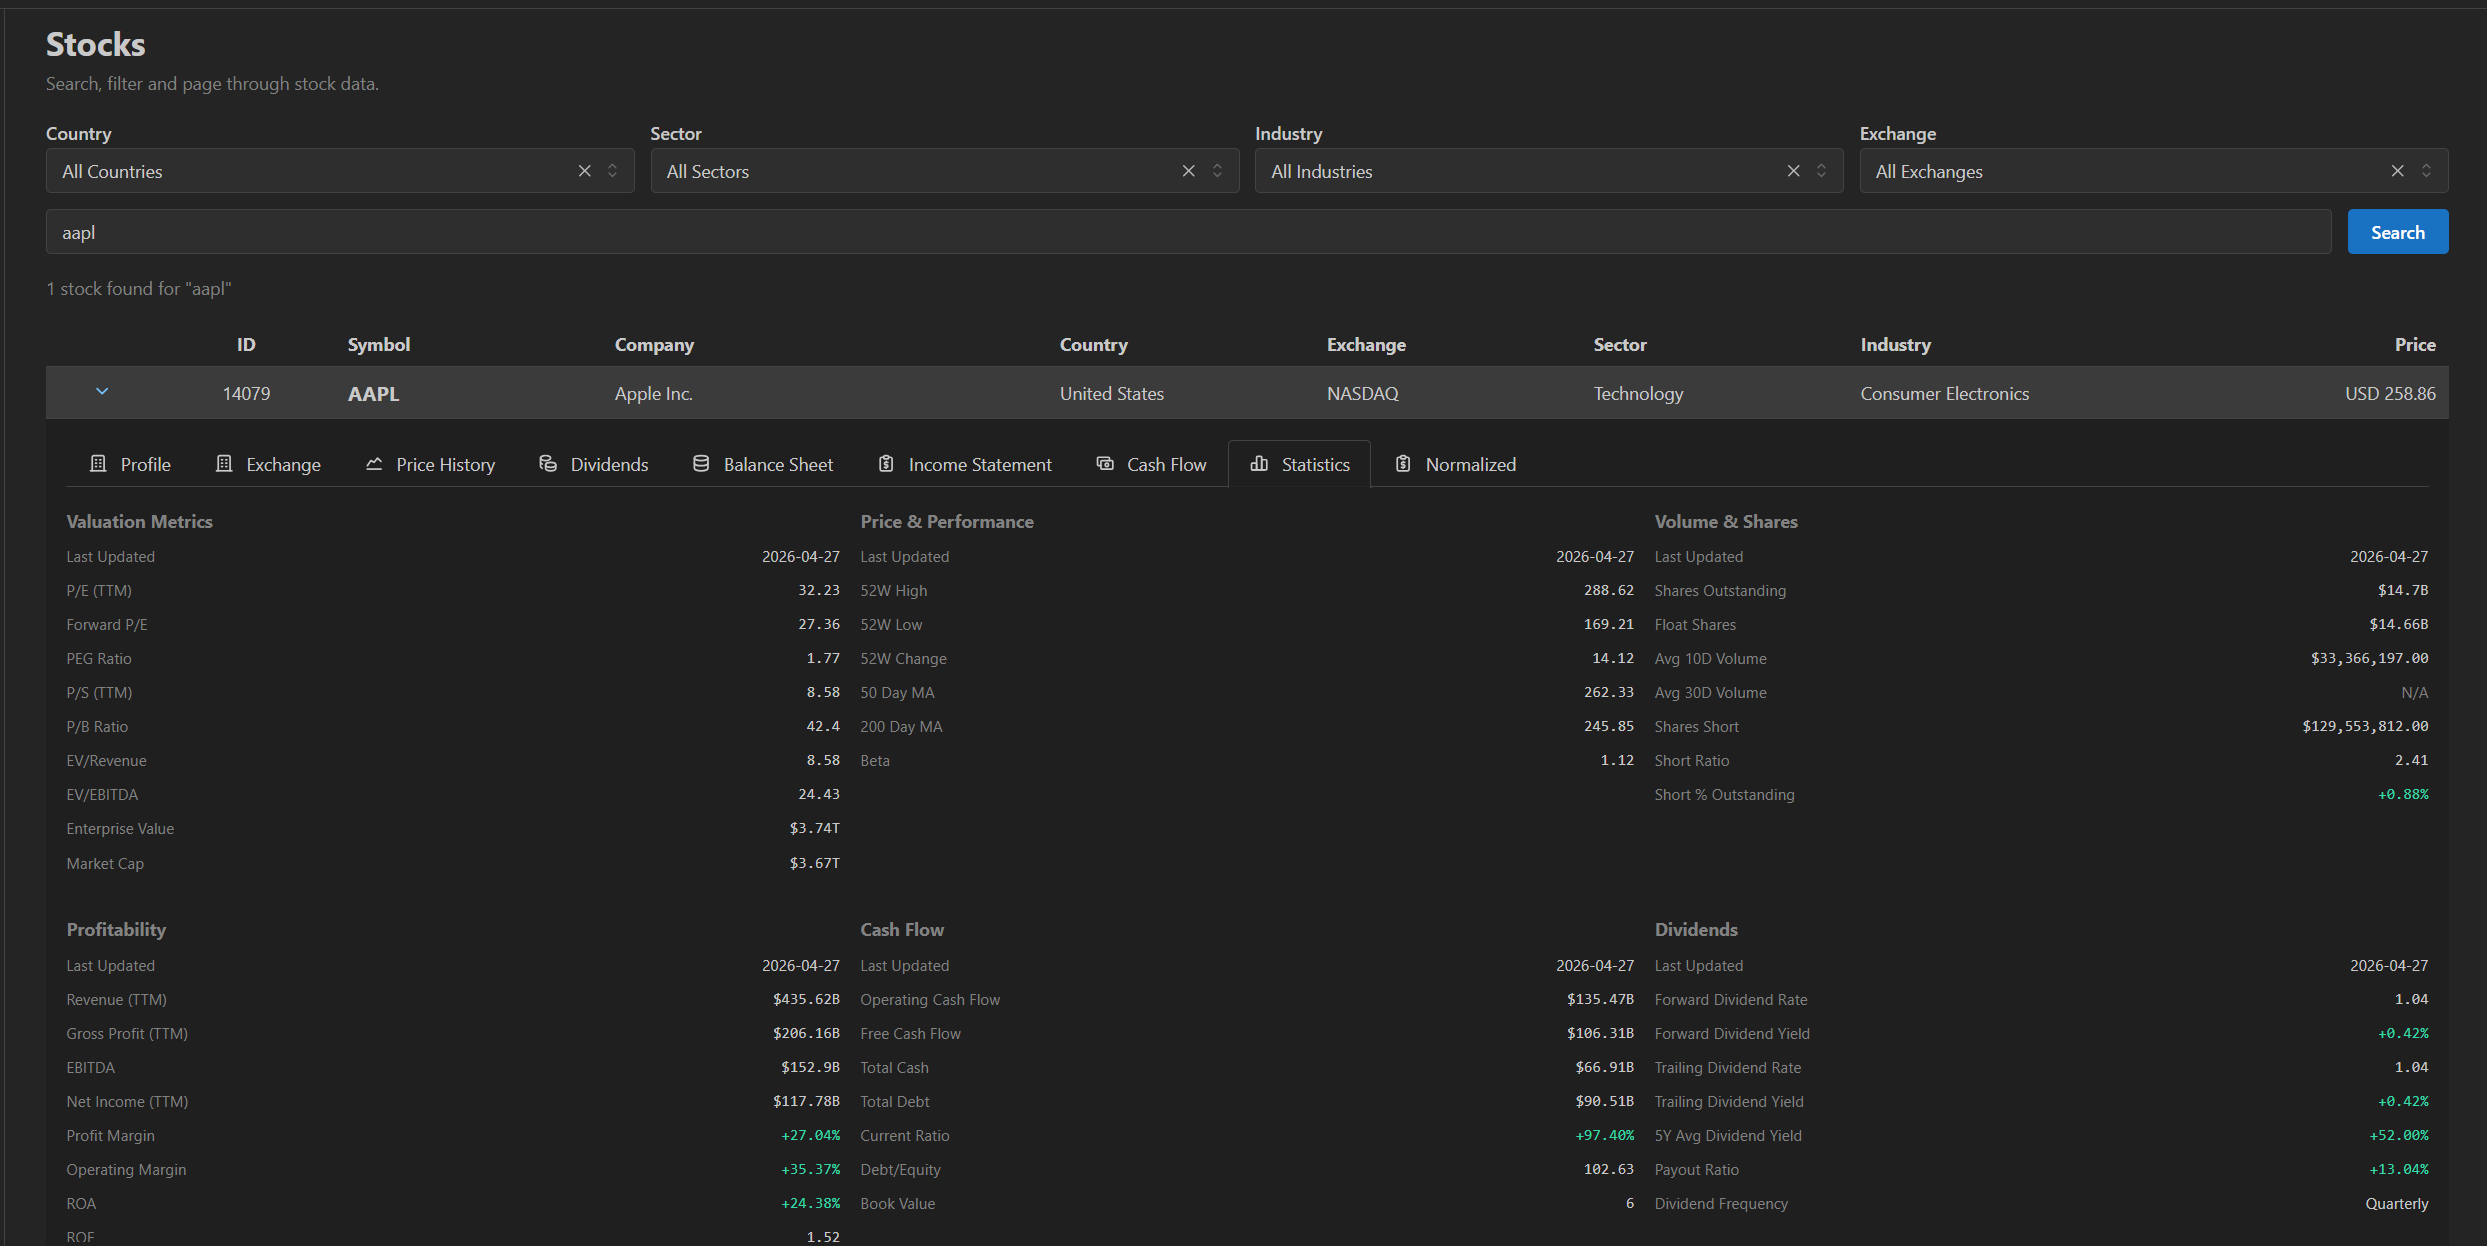The width and height of the screenshot is (2487, 1246).
Task: Clear the Sector filter with its X icon
Action: click(x=1189, y=171)
